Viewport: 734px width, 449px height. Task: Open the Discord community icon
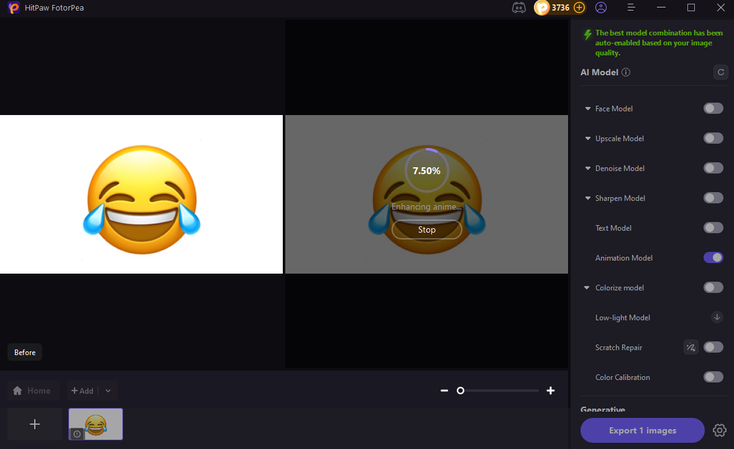(519, 8)
